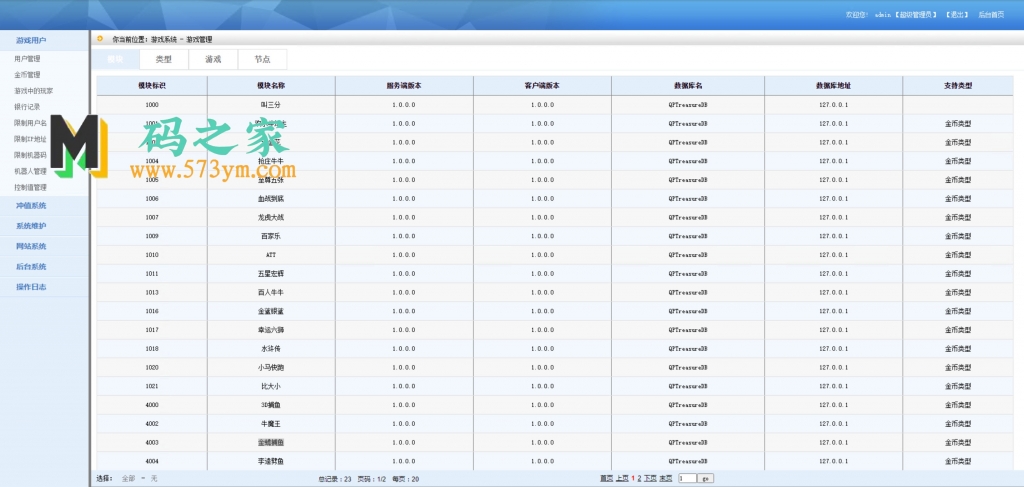Switch to the 游戏 tab

click(x=213, y=60)
